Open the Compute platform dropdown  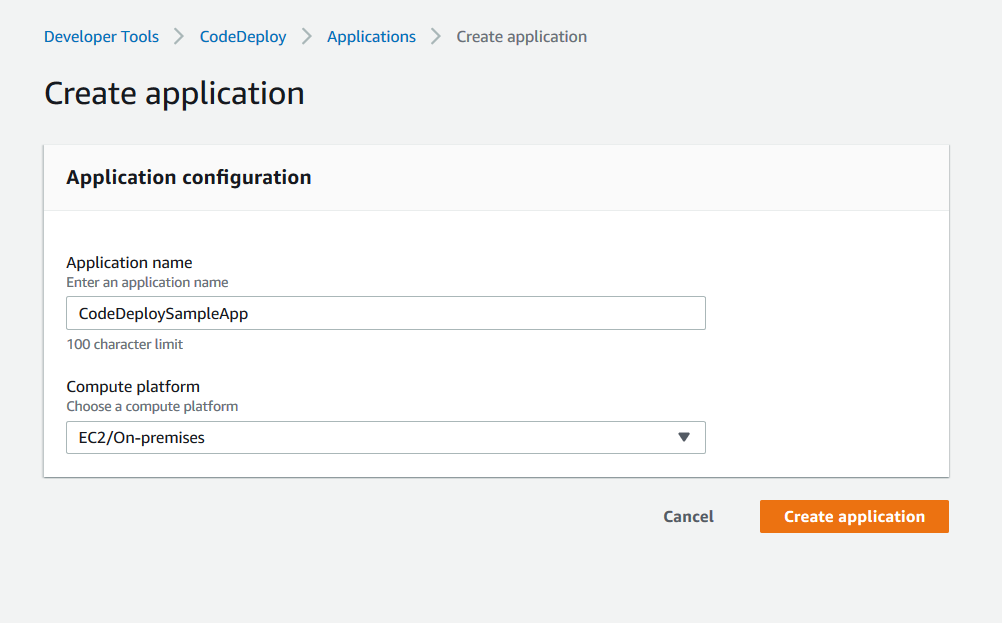pyautogui.click(x=386, y=438)
